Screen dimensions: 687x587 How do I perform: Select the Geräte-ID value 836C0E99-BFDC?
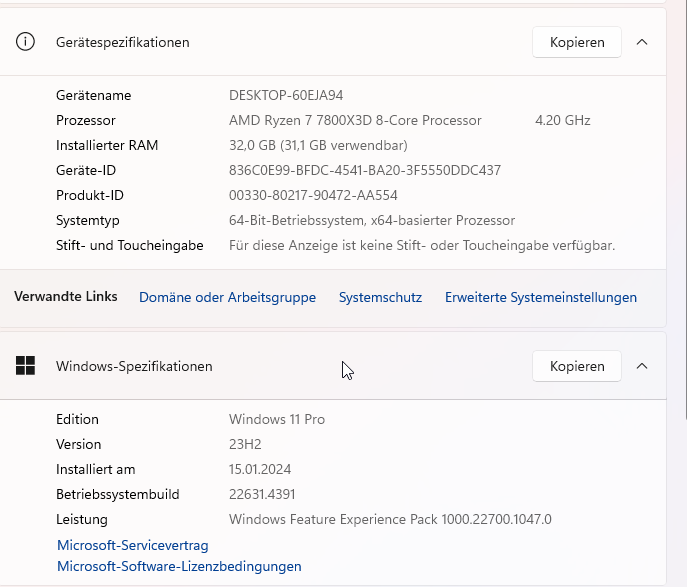point(365,170)
